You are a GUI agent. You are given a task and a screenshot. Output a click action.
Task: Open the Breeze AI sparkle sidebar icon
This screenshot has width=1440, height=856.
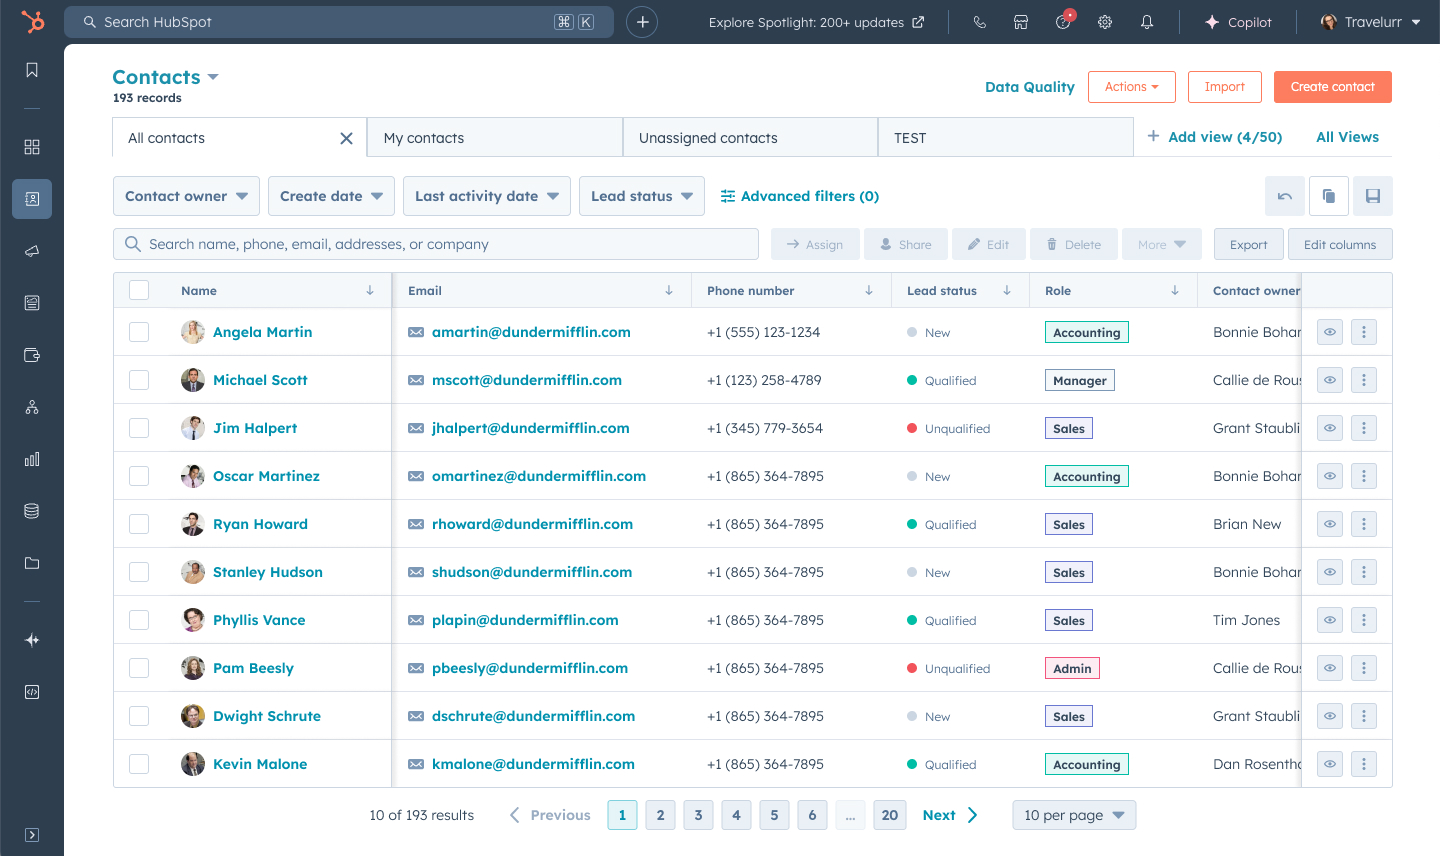[32, 640]
